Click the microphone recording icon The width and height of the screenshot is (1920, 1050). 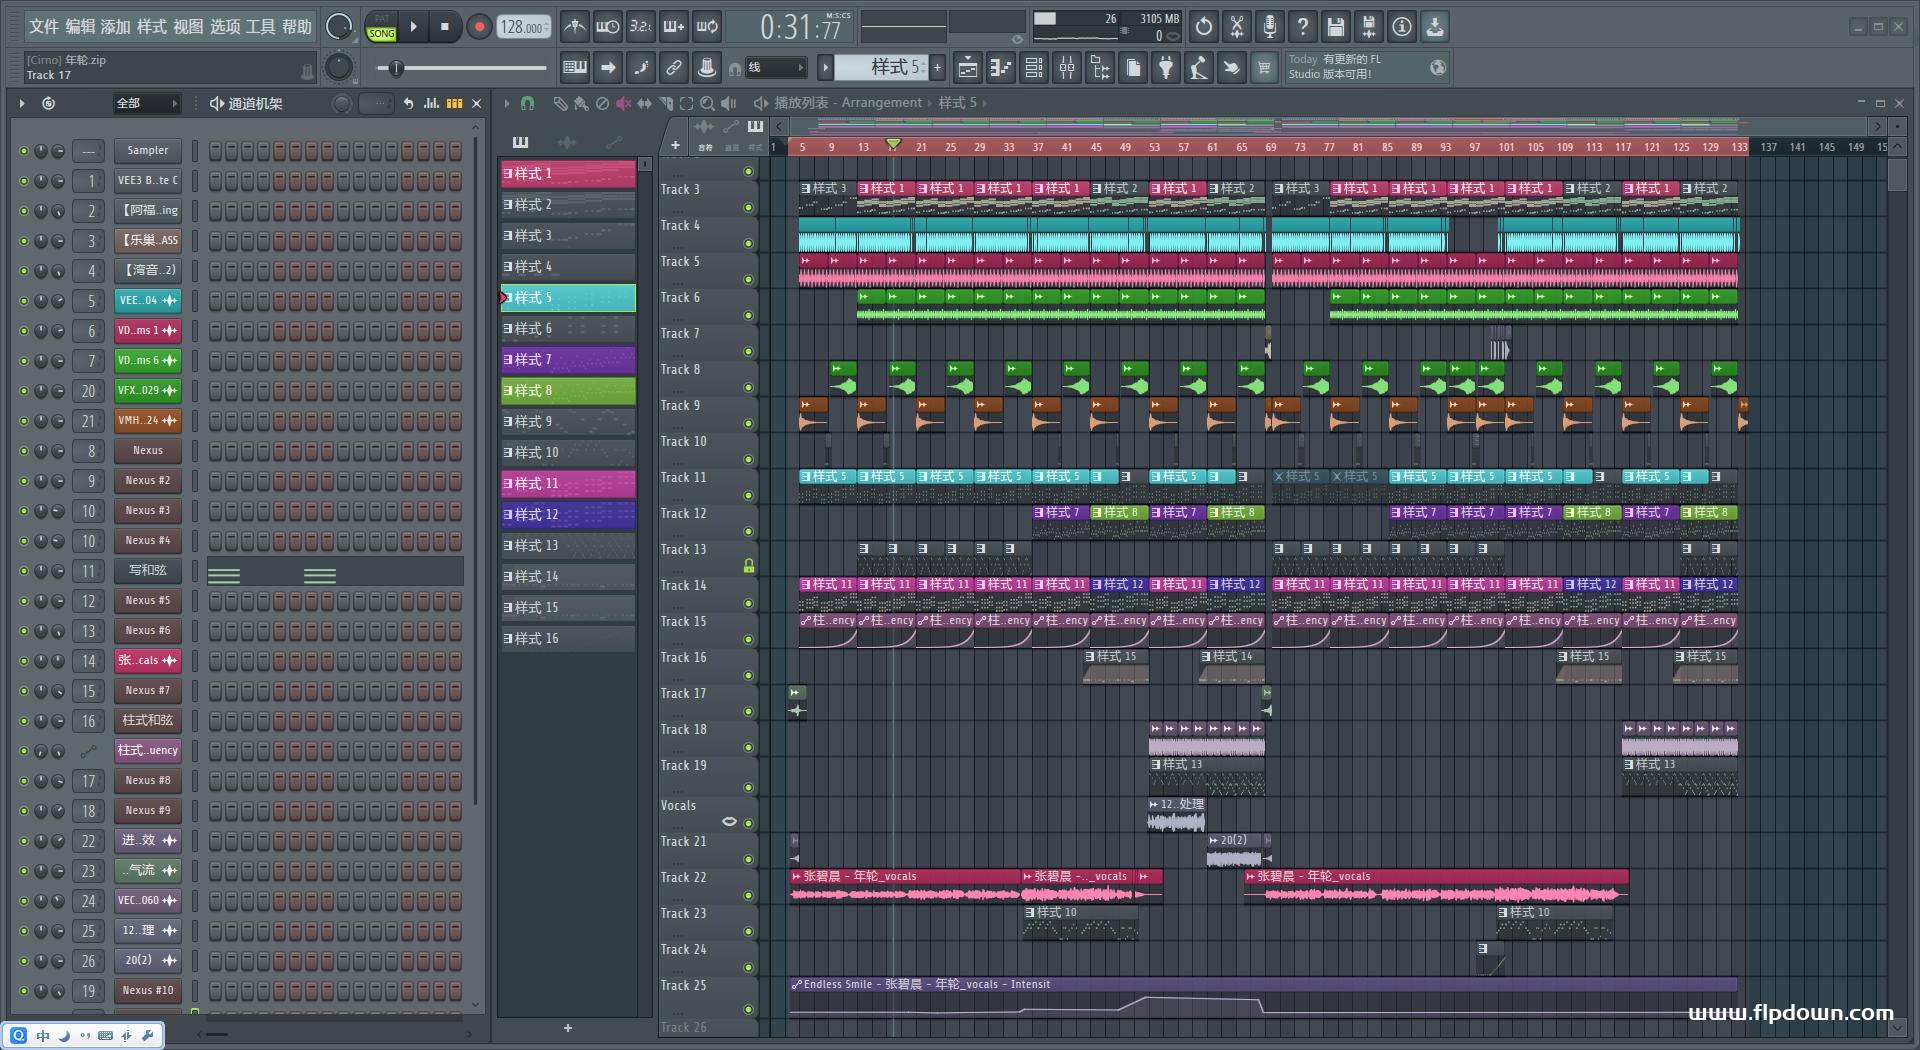(1269, 27)
